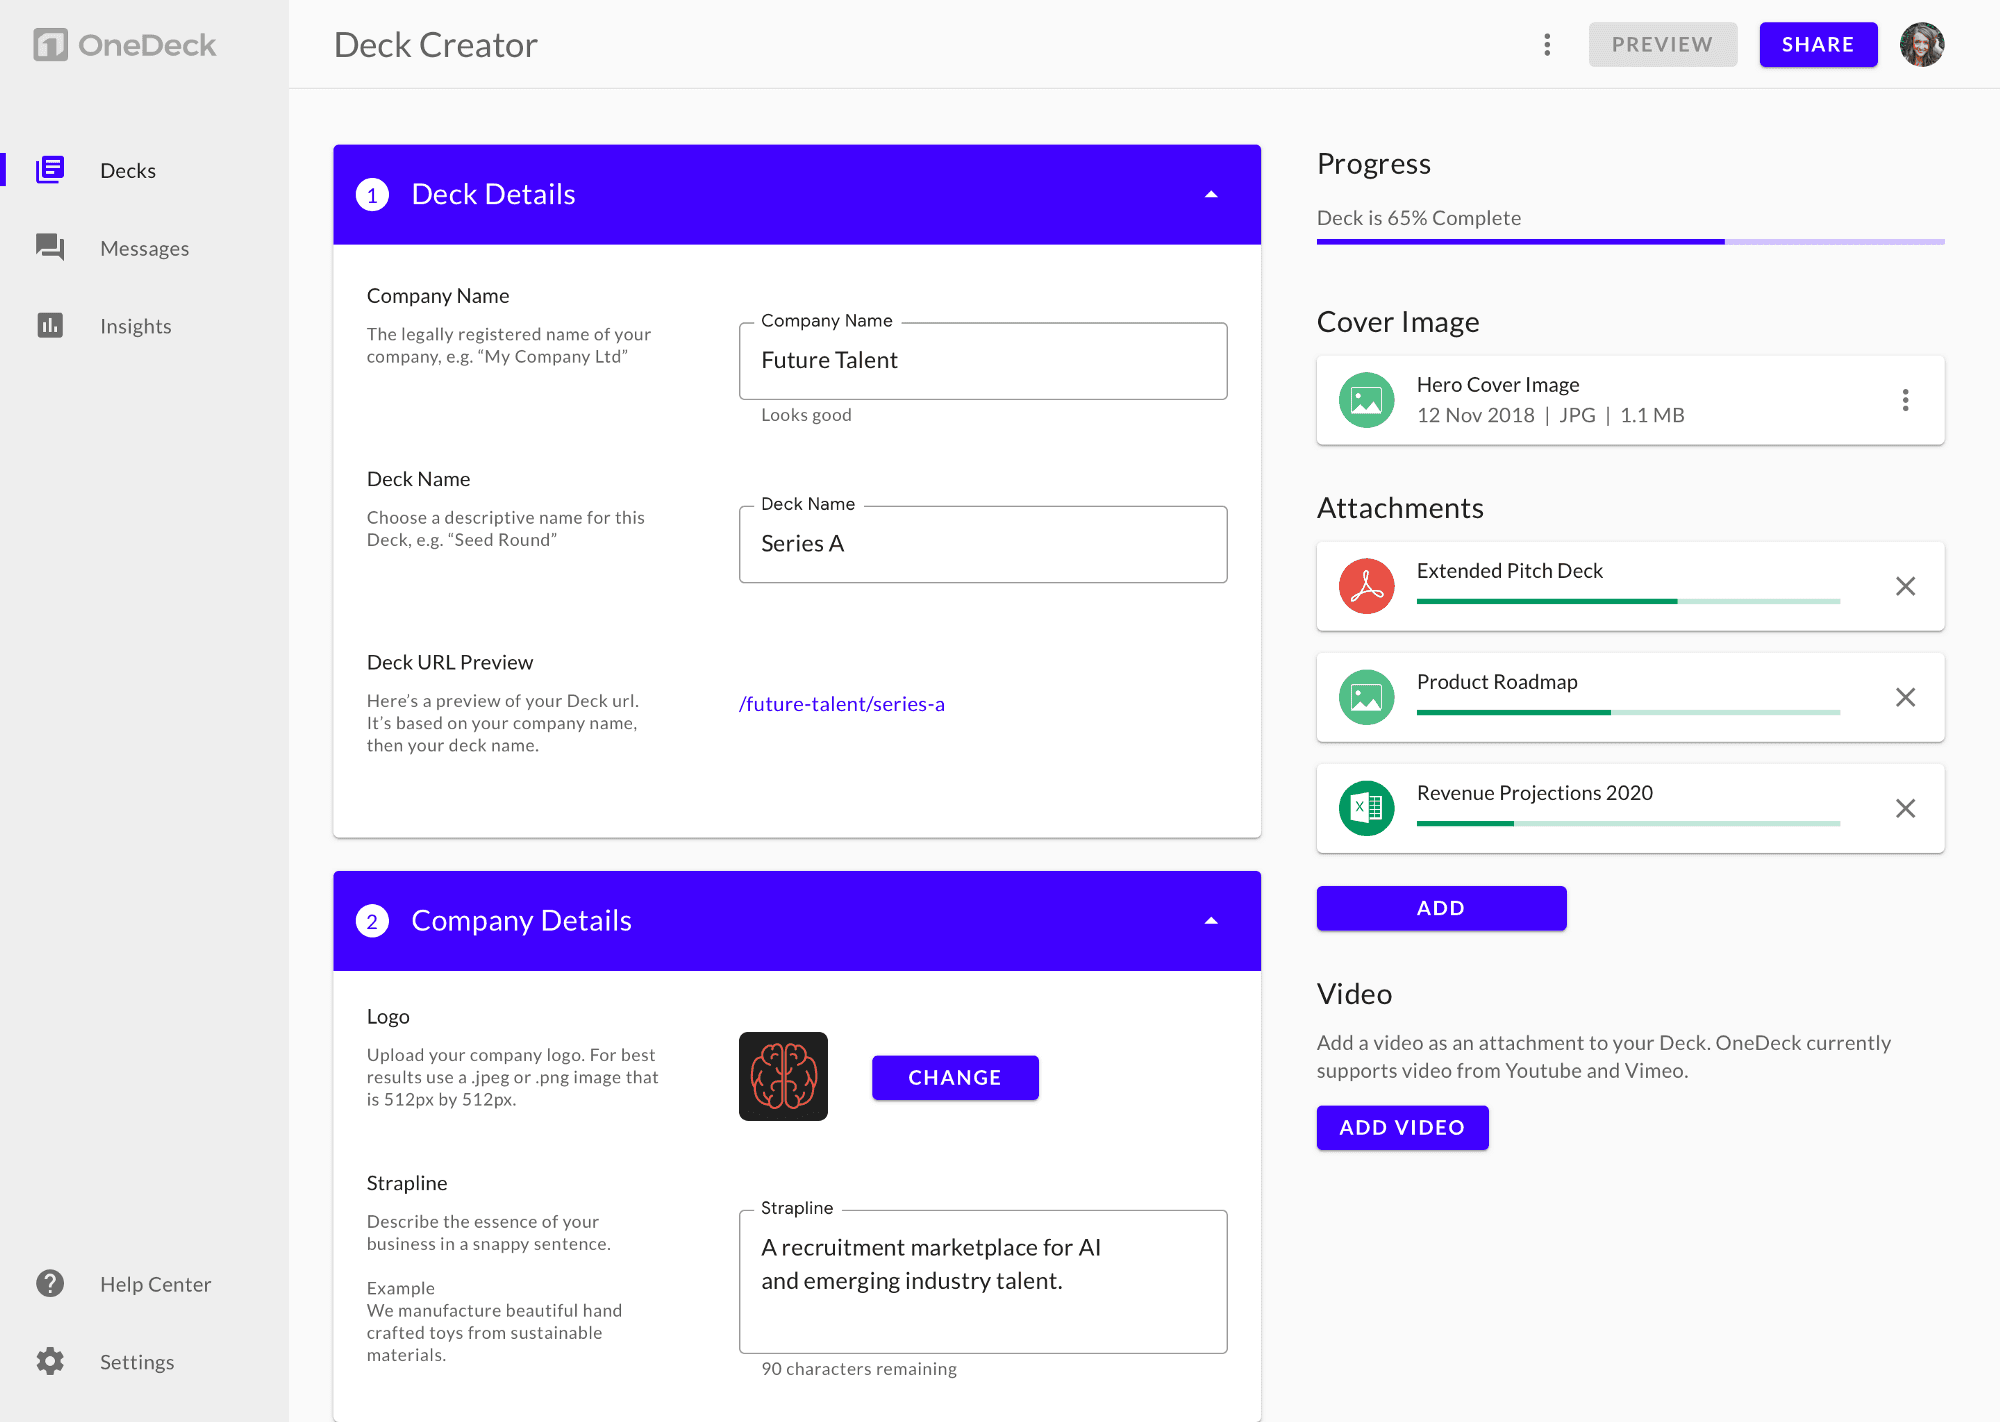The width and height of the screenshot is (2000, 1422).
Task: Open the Insights chart icon
Action: point(50,325)
